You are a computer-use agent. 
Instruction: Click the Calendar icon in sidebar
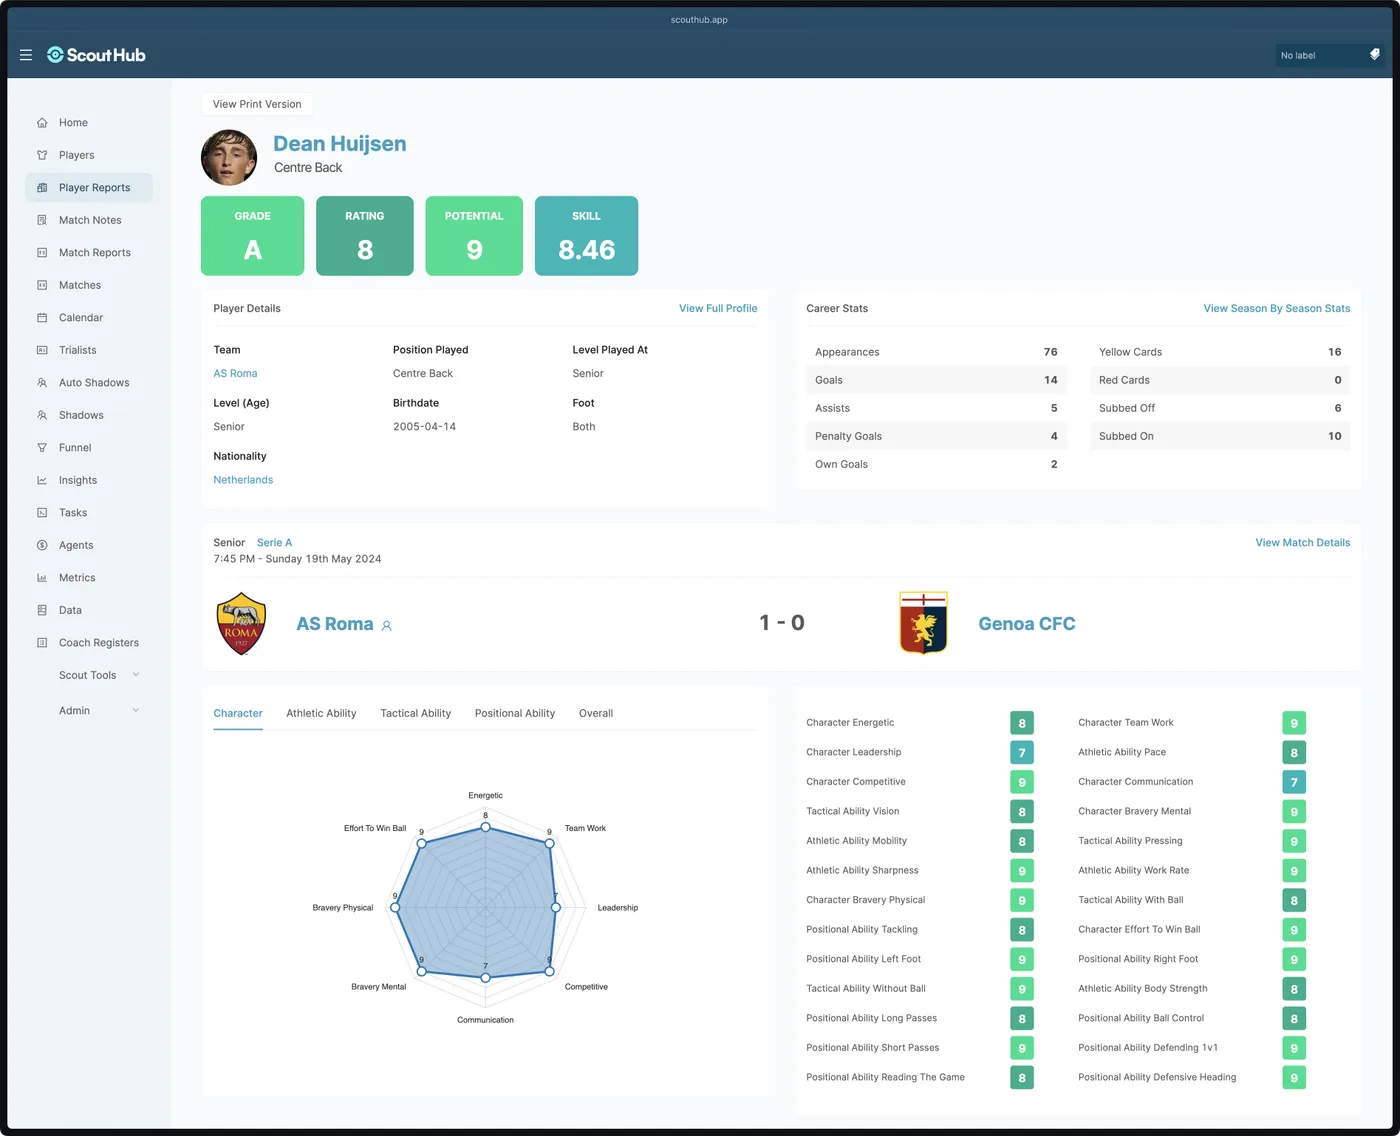(x=42, y=318)
